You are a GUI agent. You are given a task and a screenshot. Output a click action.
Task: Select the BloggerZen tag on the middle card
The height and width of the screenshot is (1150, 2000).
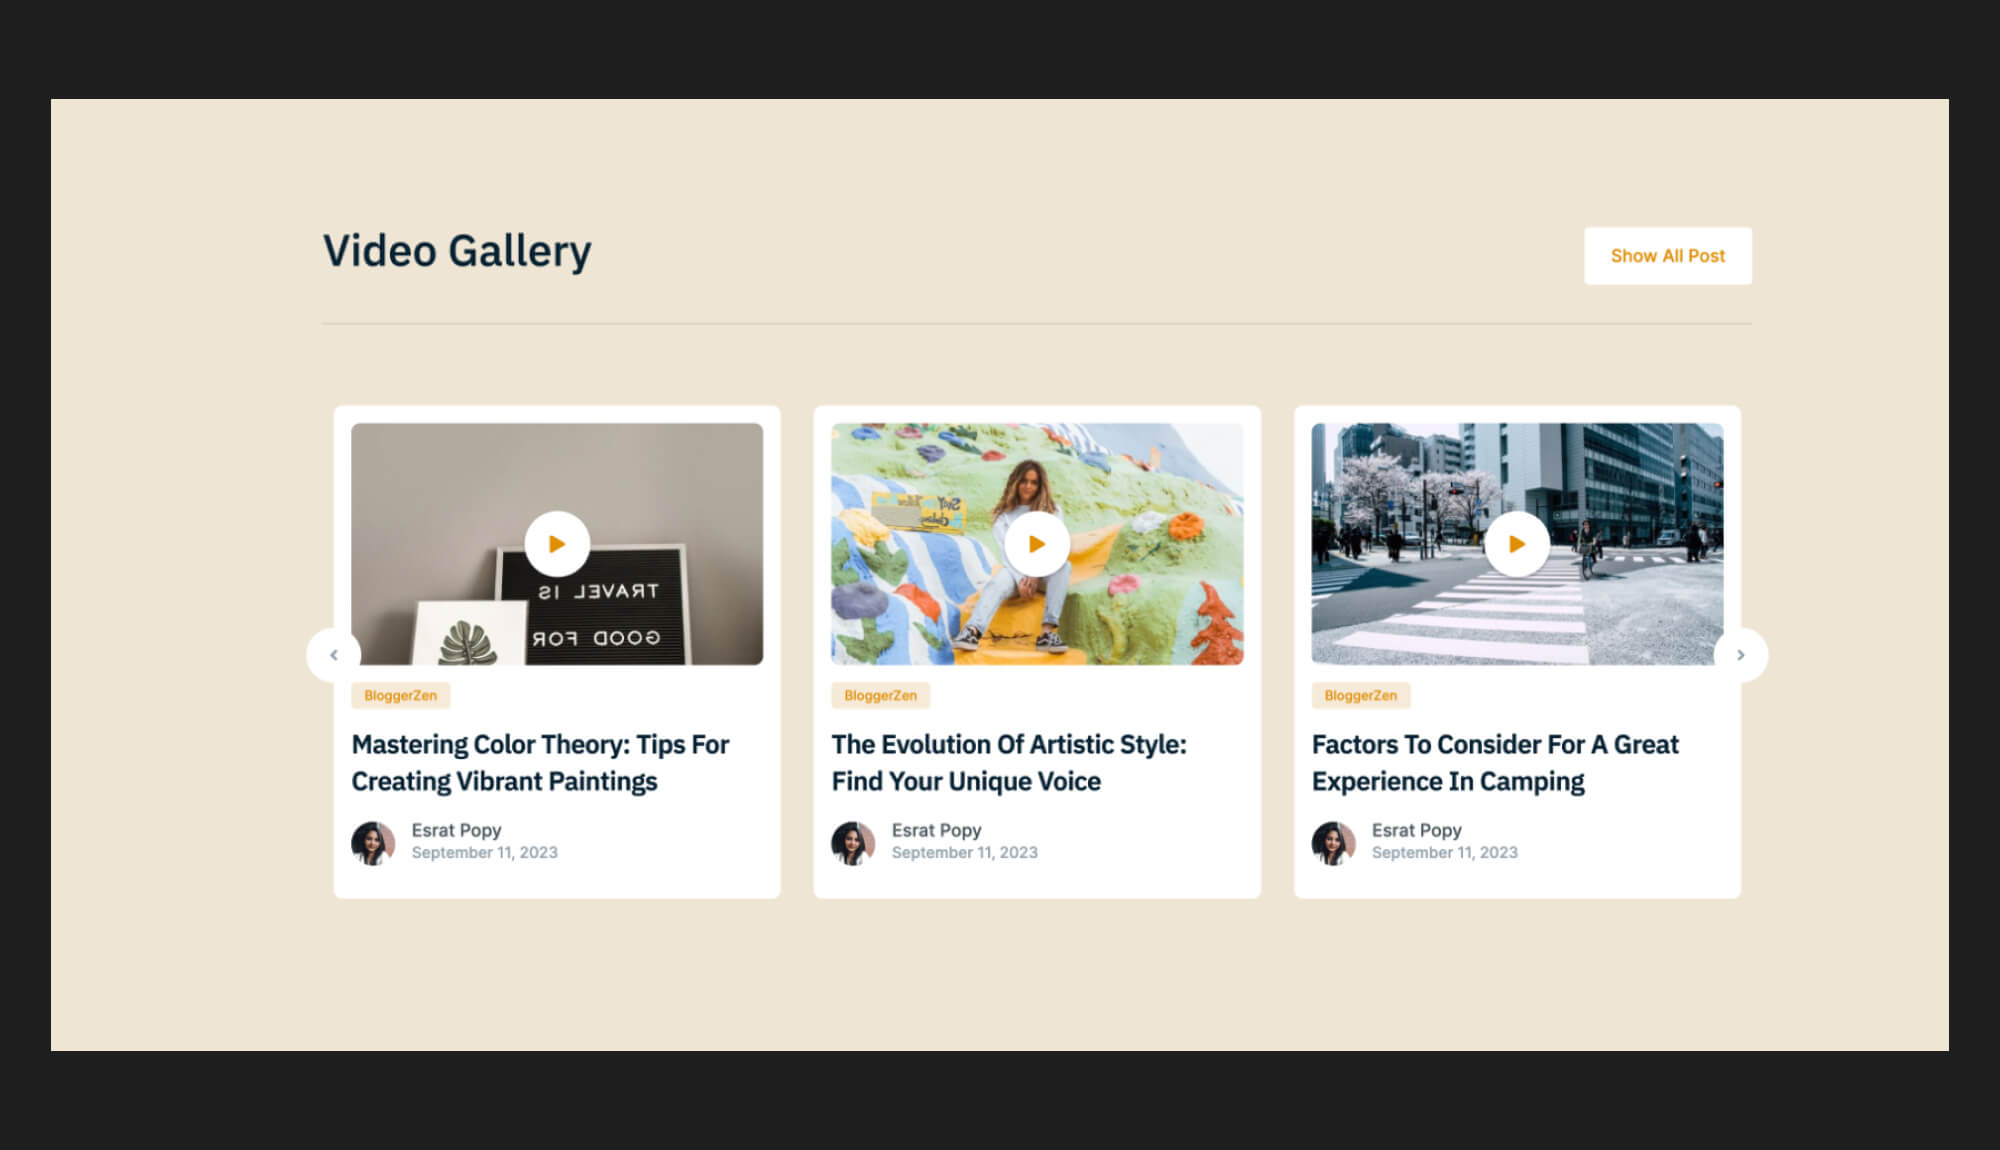click(880, 695)
